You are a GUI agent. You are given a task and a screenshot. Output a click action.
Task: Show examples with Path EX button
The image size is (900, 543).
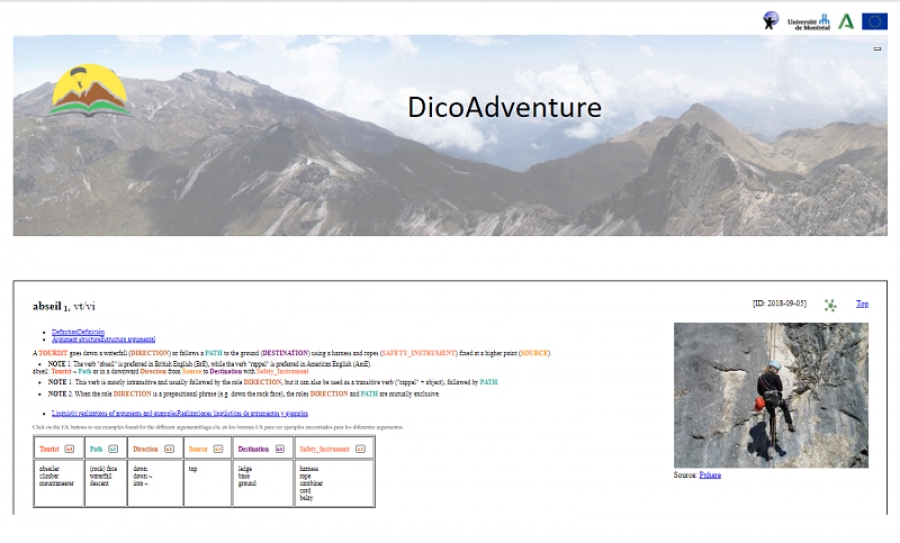(x=112, y=449)
